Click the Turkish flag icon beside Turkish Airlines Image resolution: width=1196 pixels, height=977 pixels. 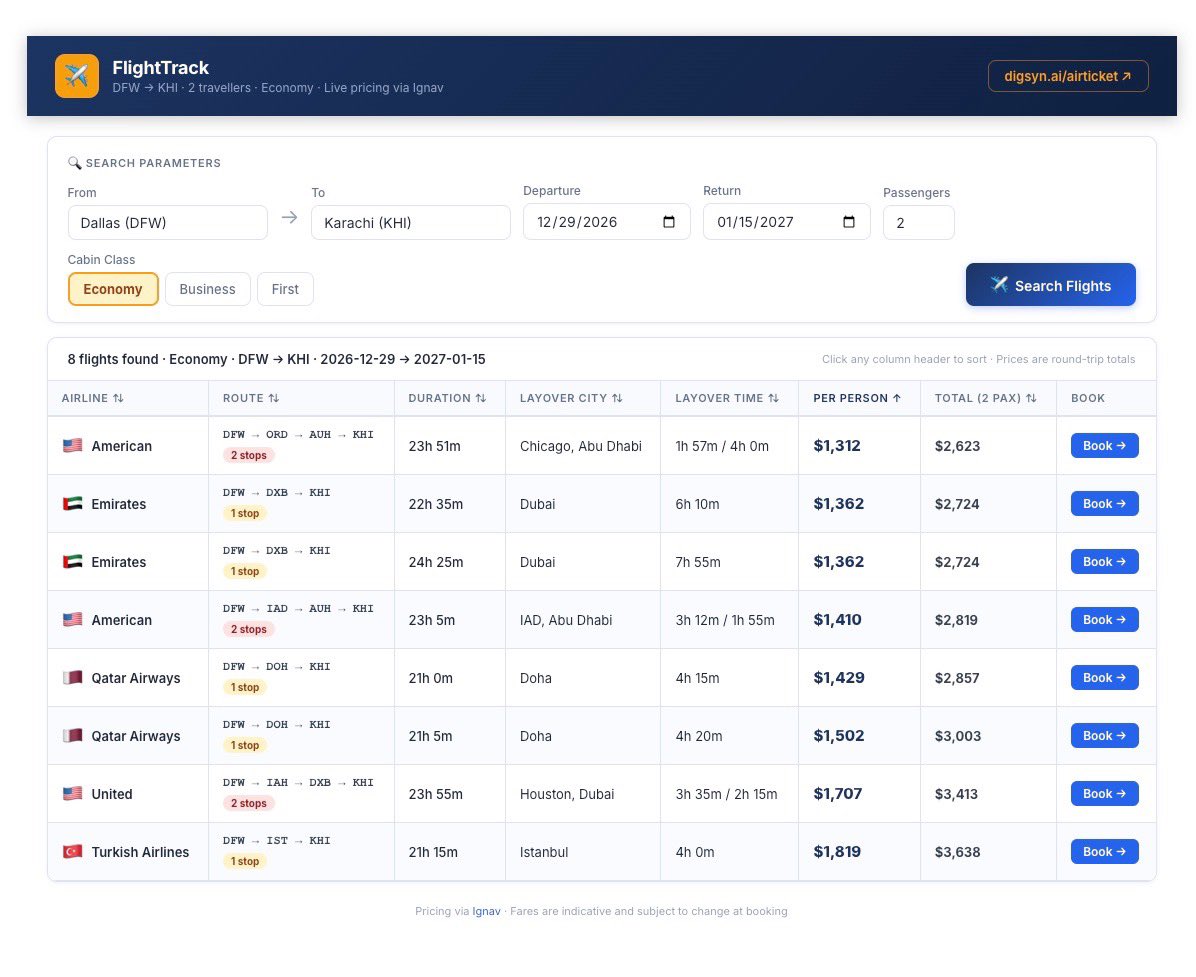click(x=72, y=851)
